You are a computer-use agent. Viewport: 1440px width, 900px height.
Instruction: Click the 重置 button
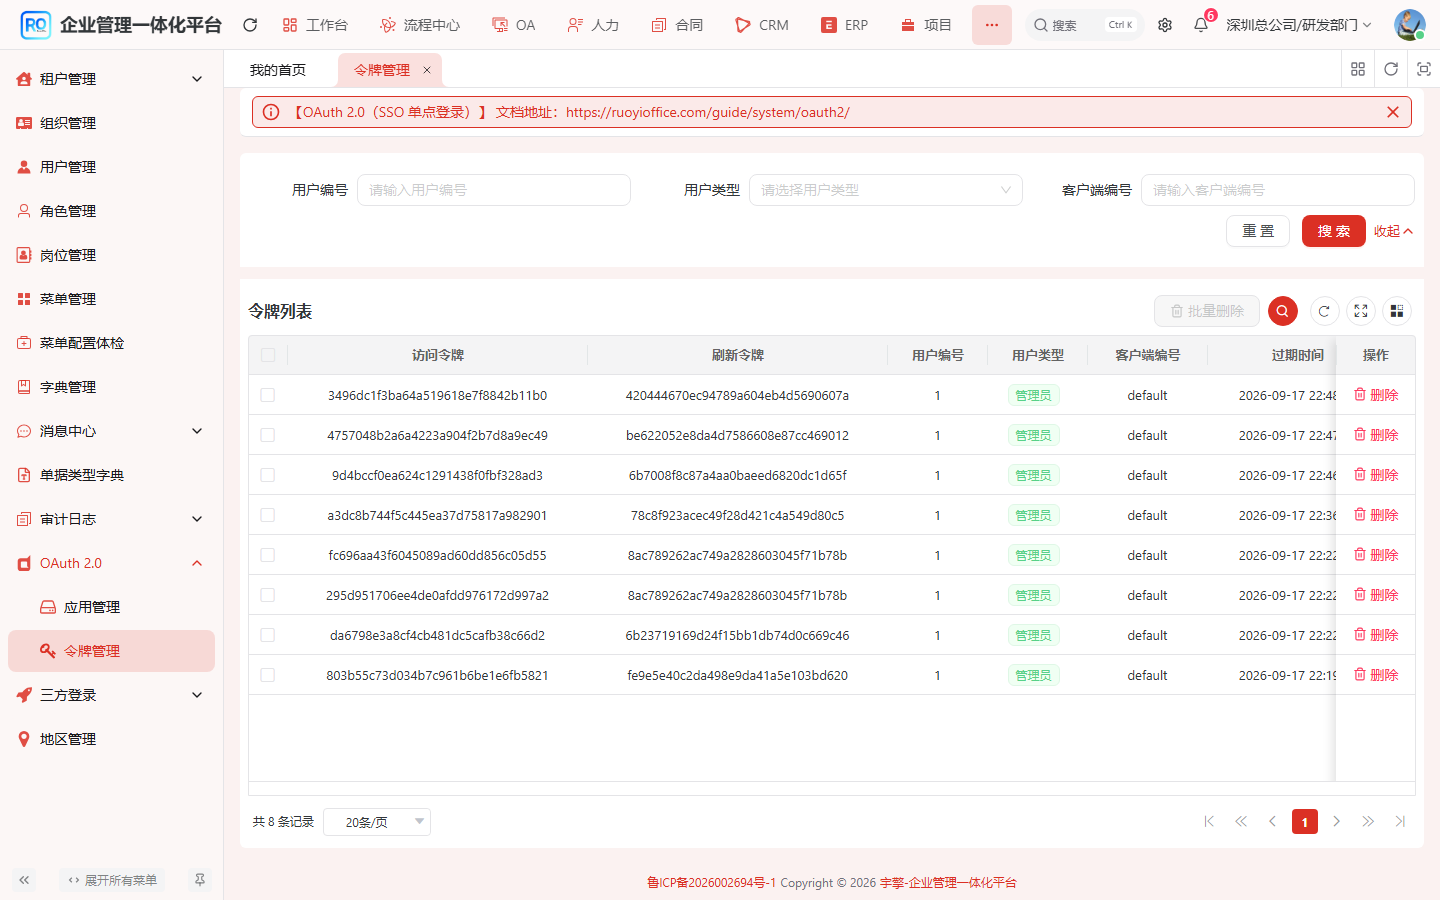point(1258,231)
